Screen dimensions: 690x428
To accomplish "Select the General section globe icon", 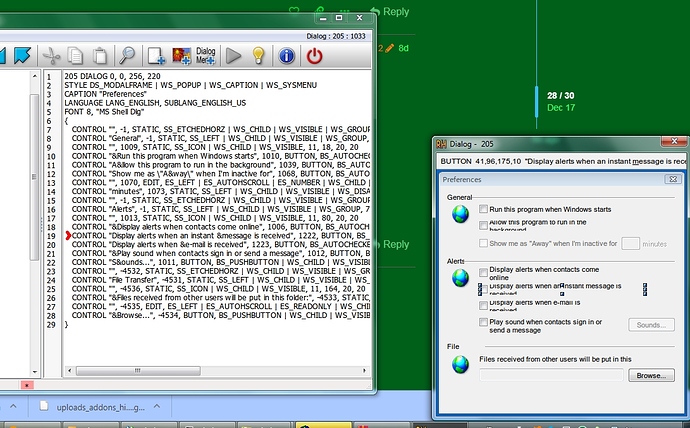I will [460, 214].
